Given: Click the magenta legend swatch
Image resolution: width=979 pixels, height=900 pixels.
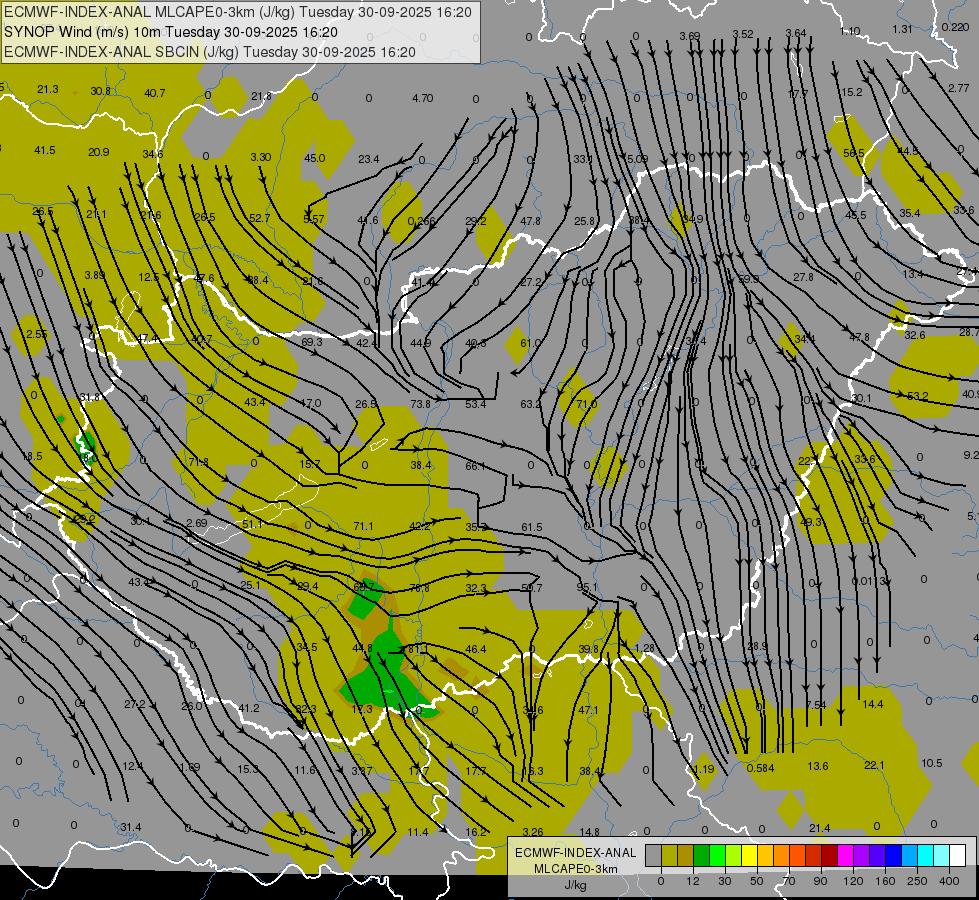Looking at the screenshot, I should 845,855.
